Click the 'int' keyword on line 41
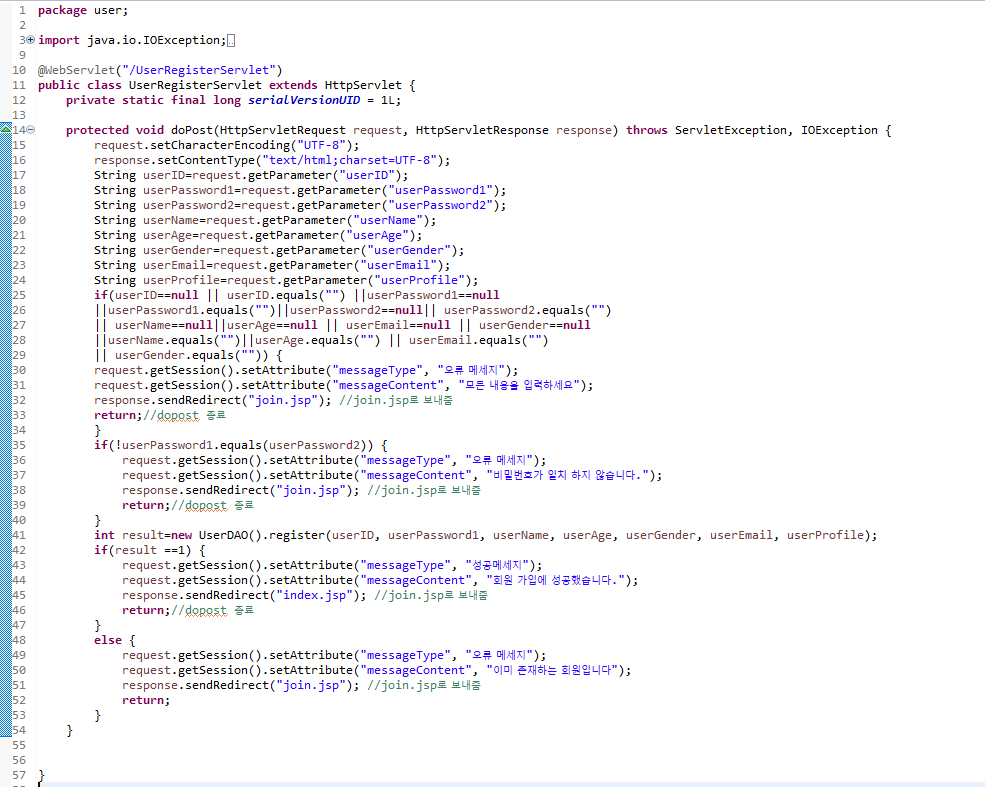 point(104,536)
